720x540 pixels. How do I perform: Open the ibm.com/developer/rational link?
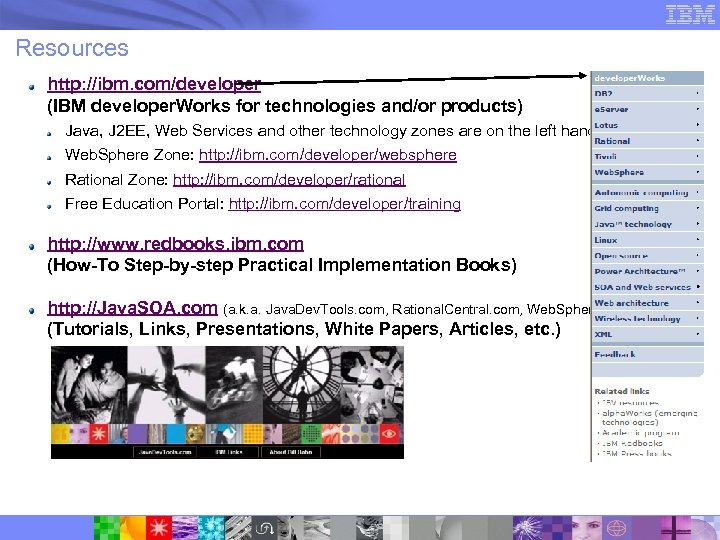pyautogui.click(x=289, y=180)
